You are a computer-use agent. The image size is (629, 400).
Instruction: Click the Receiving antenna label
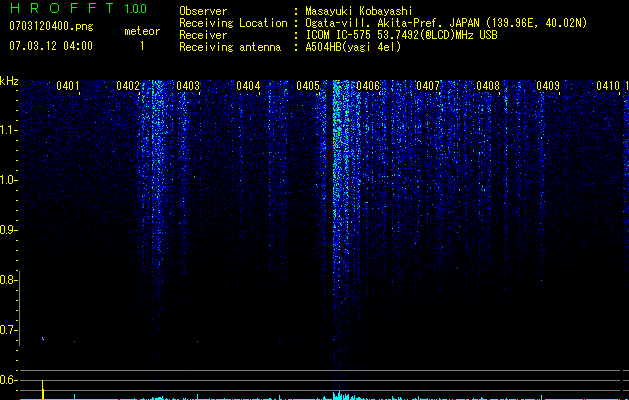(x=230, y=47)
